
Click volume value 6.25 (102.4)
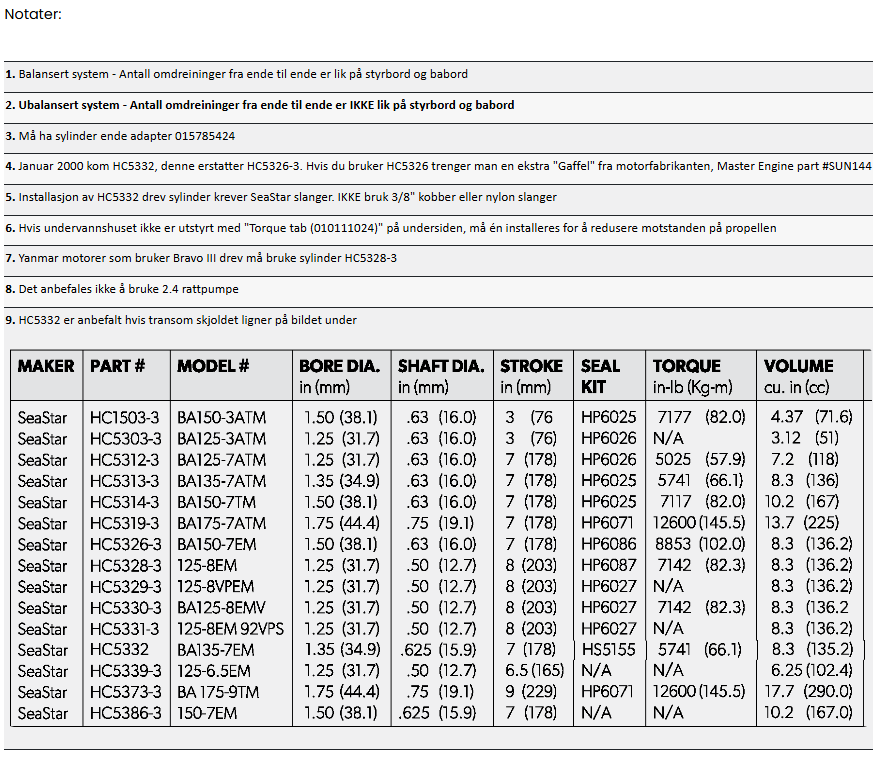point(811,671)
